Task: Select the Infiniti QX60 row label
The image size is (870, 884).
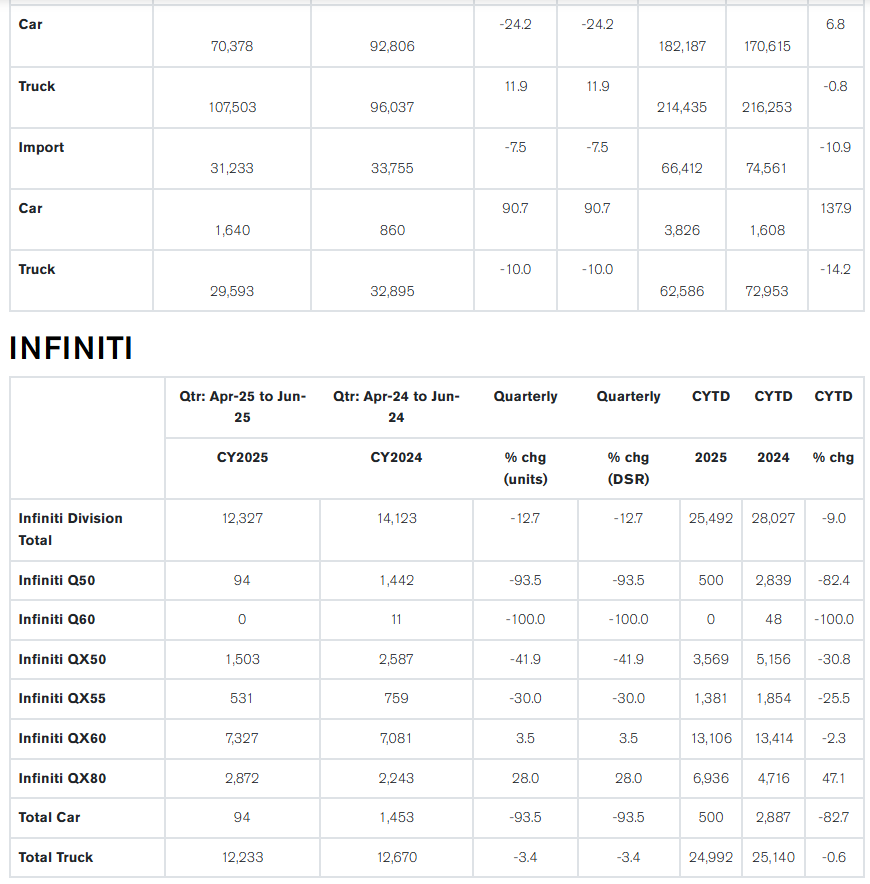Action: [x=62, y=739]
